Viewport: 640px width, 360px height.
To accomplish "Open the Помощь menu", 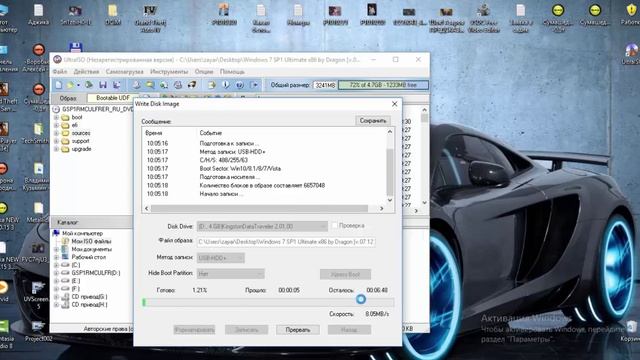I will point(232,71).
